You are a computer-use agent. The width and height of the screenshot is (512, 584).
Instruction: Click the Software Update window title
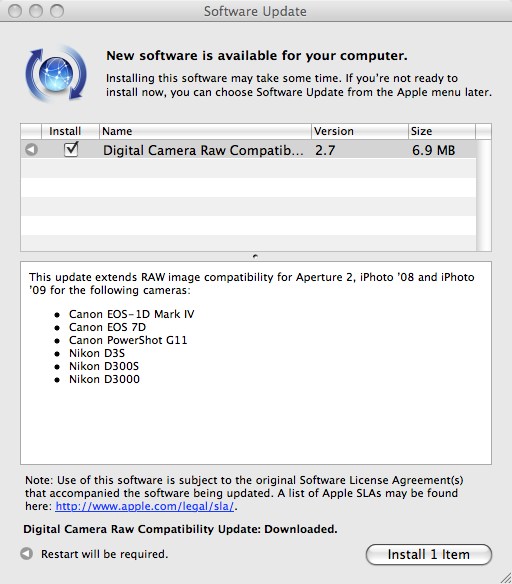[x=255, y=11]
